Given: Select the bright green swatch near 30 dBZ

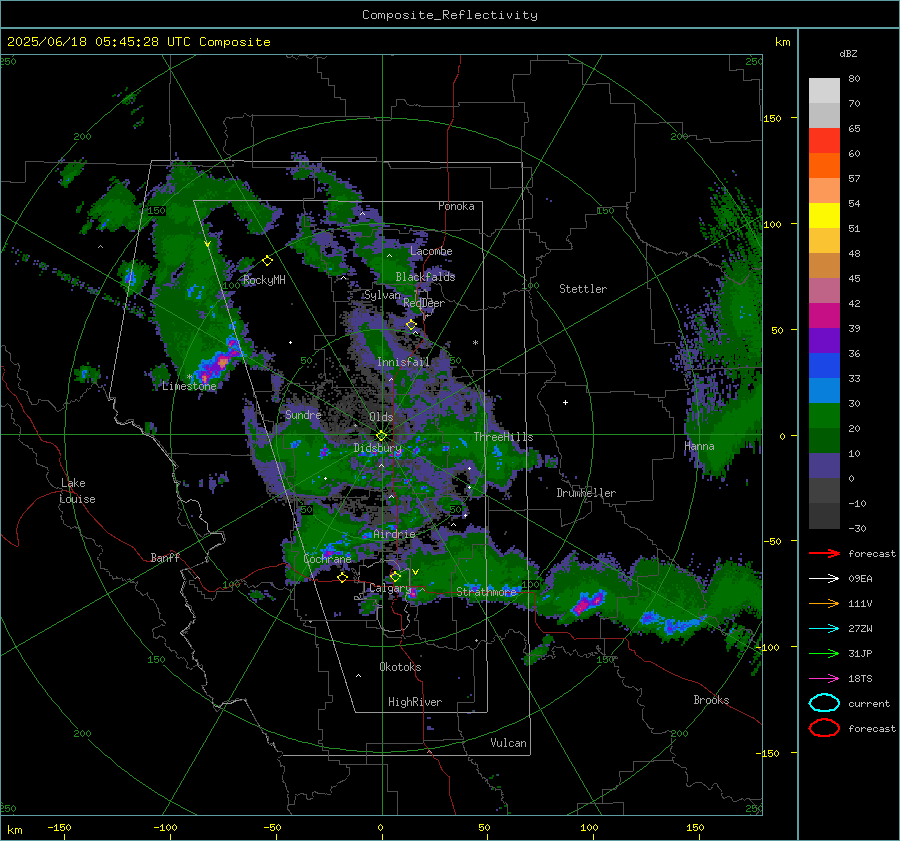Looking at the screenshot, I should 824,416.
